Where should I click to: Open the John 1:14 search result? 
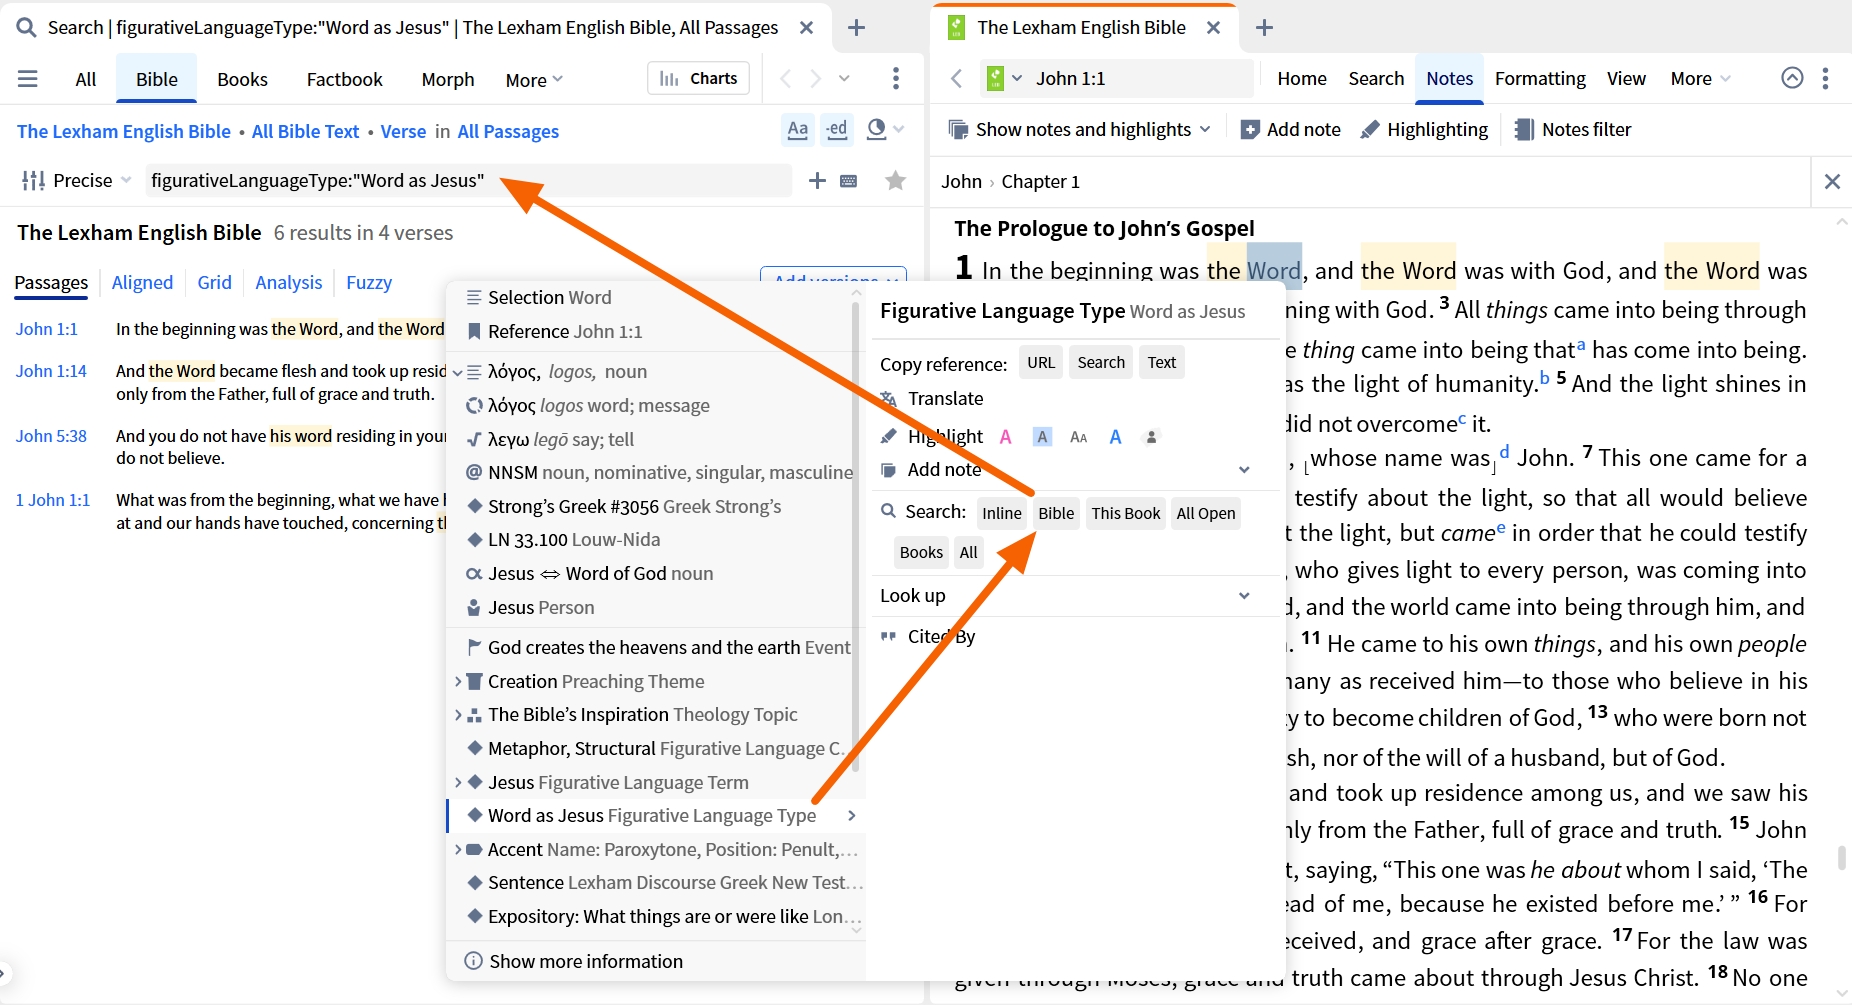[x=51, y=371]
